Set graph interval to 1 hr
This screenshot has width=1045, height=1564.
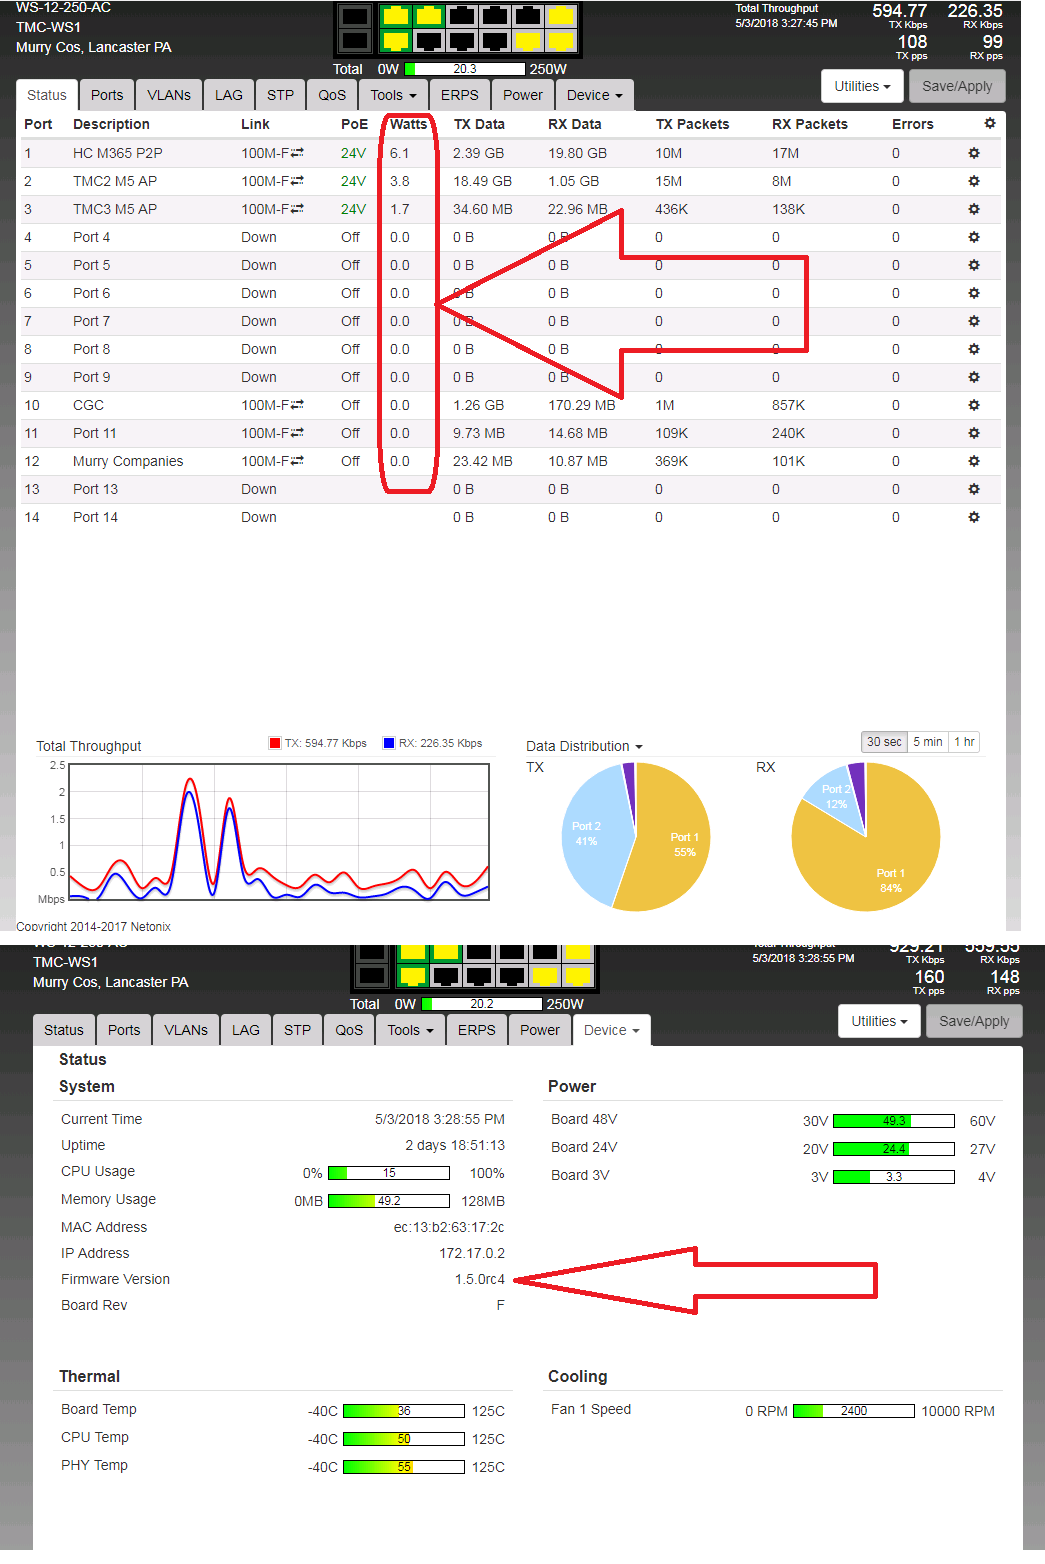964,742
